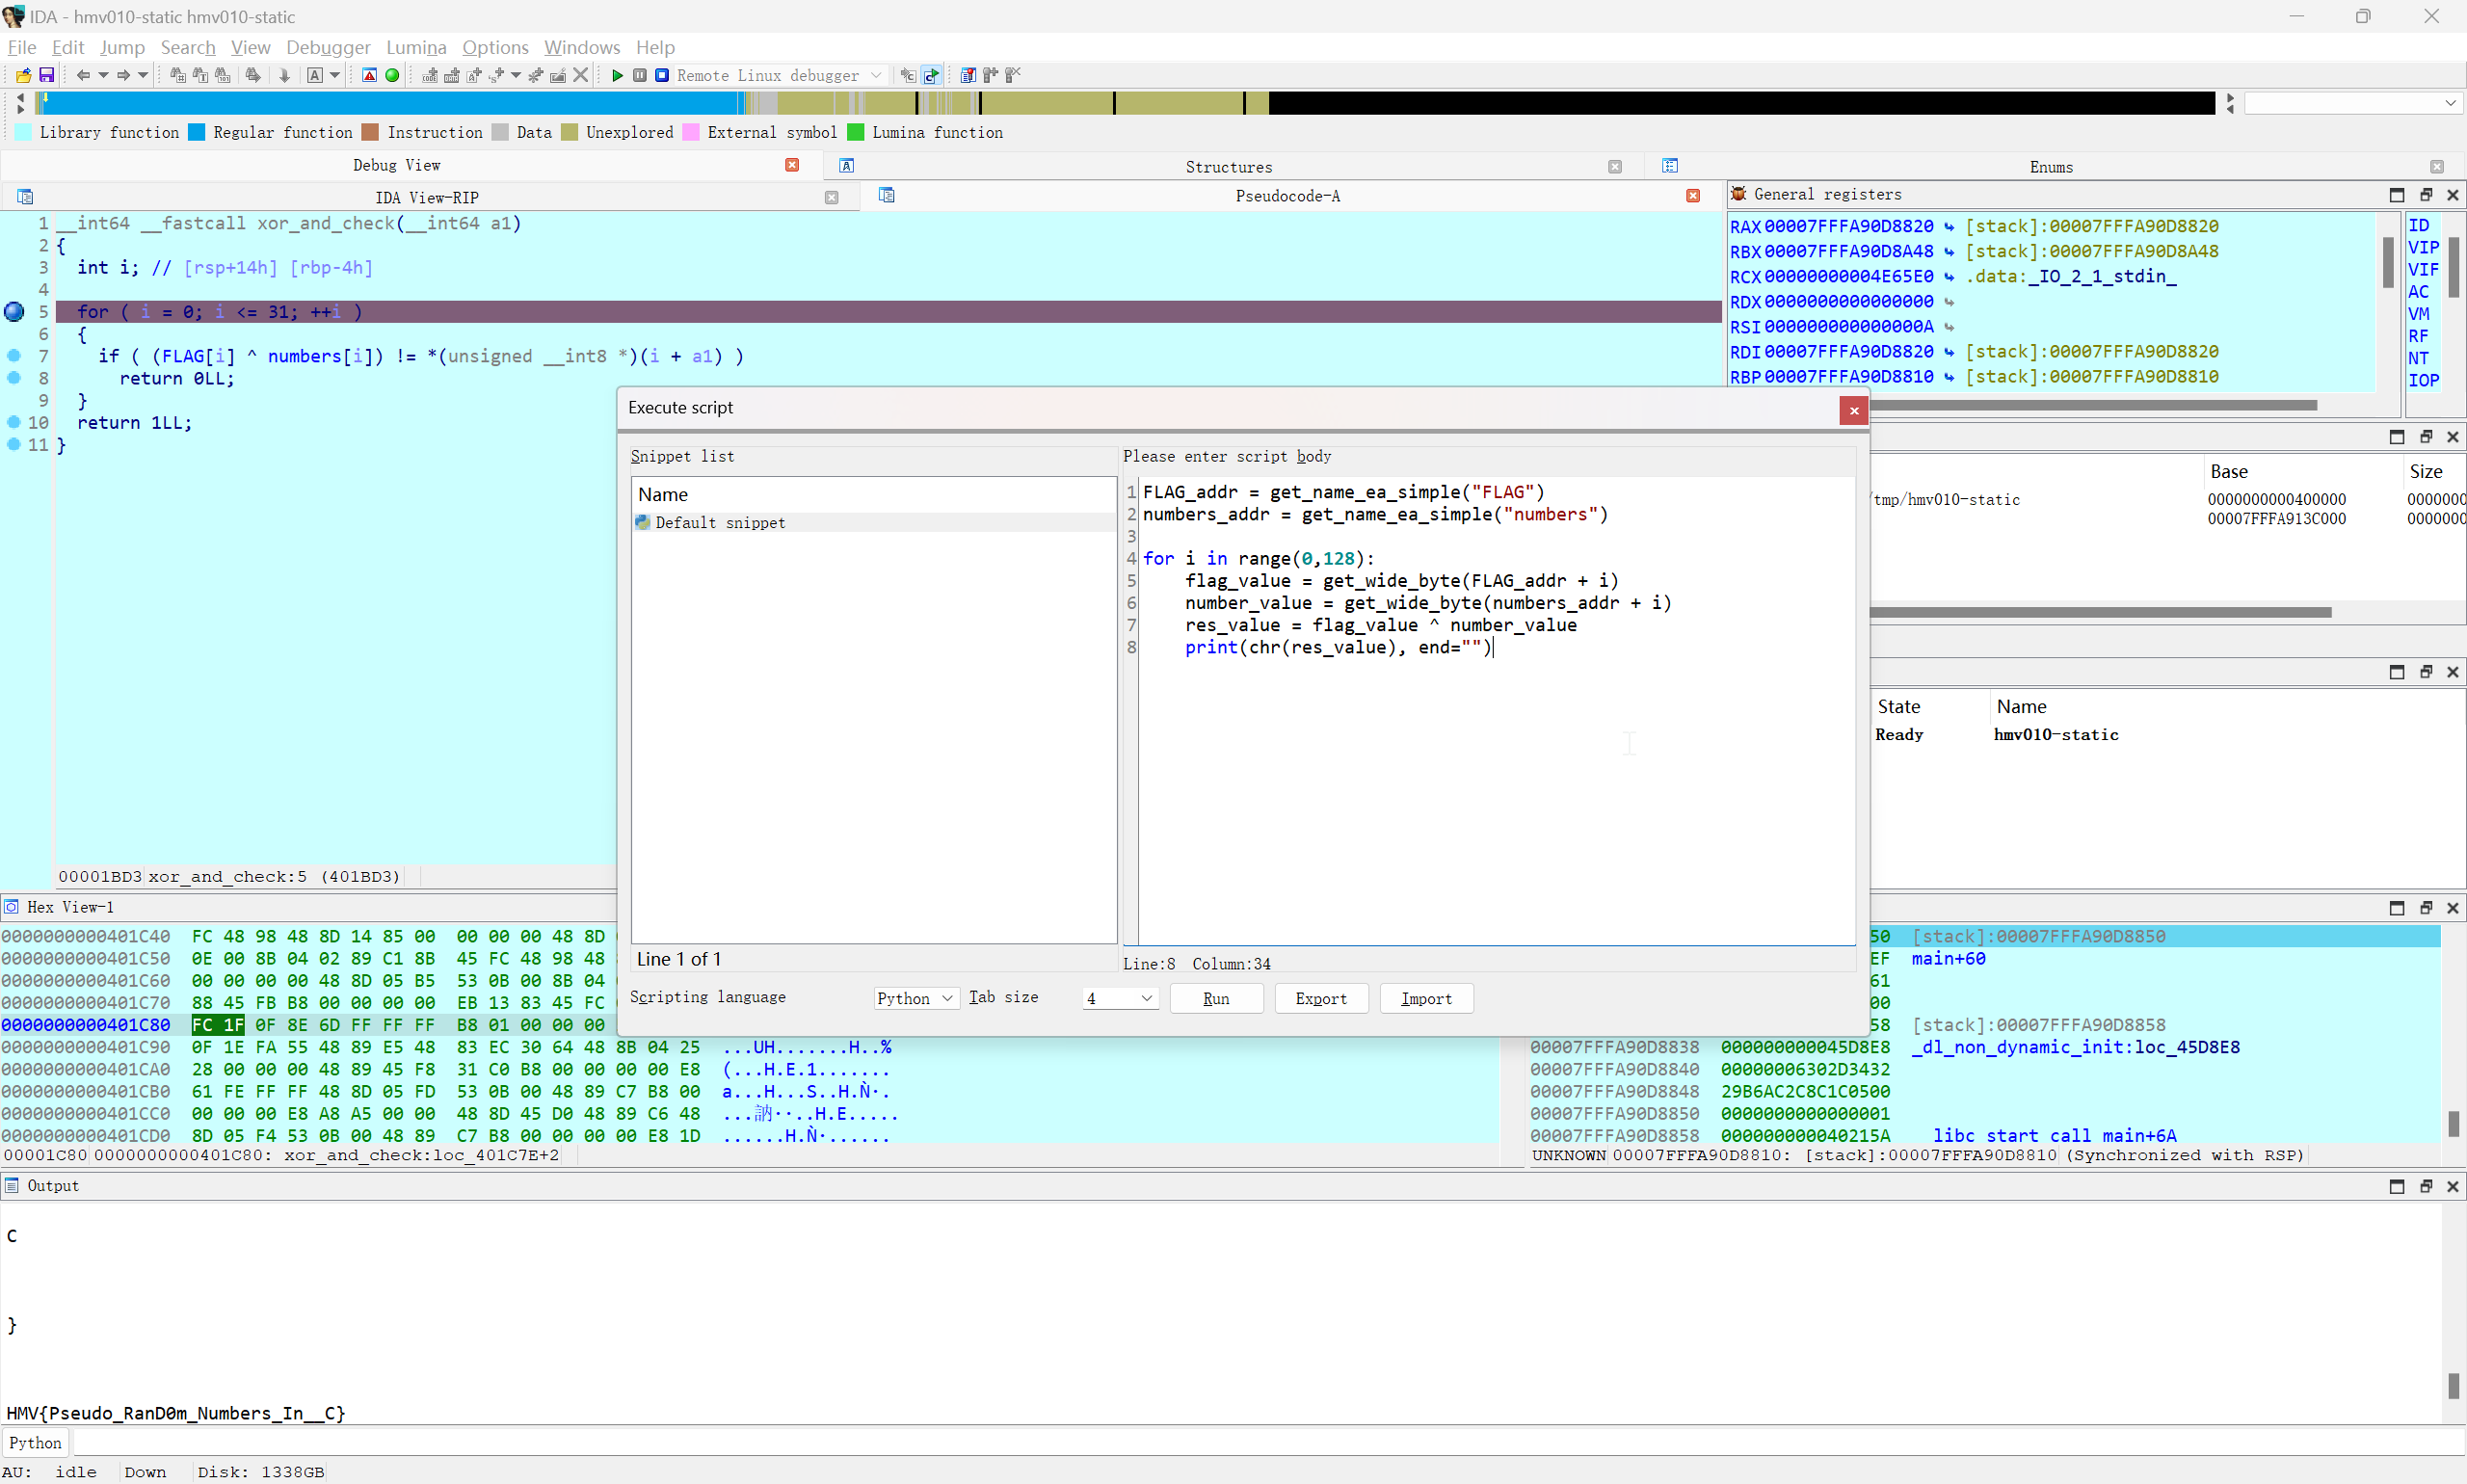Terminate the process with the stop icon

(x=661, y=75)
